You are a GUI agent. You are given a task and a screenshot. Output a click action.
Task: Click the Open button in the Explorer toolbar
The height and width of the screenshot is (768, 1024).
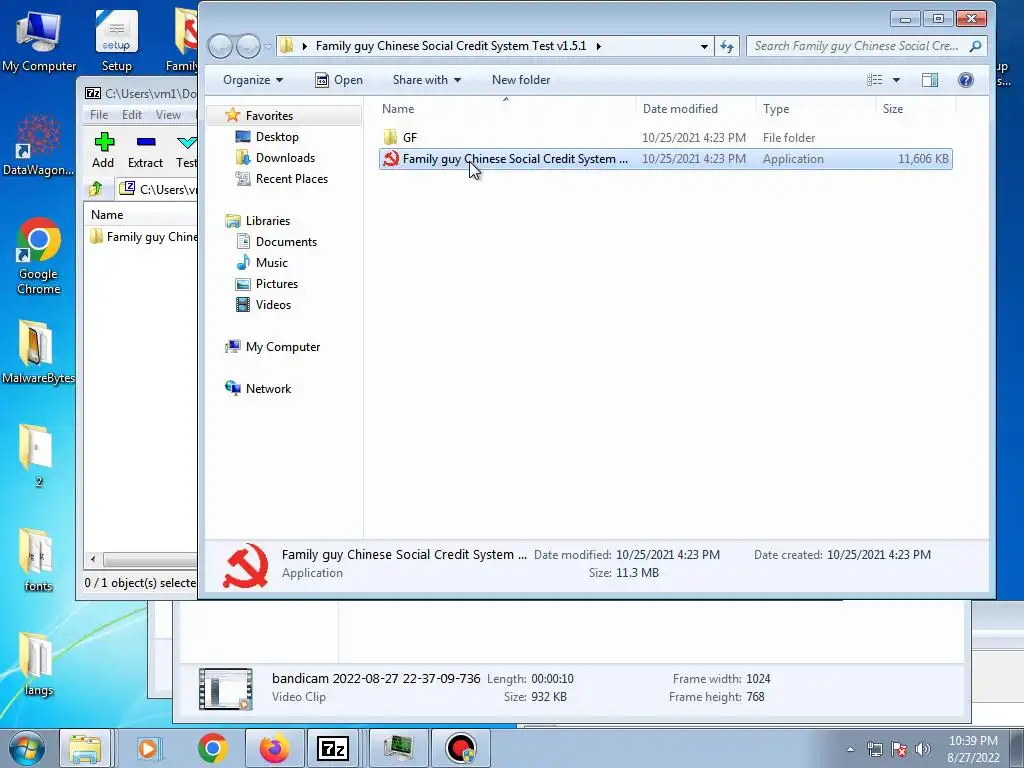[x=339, y=80]
